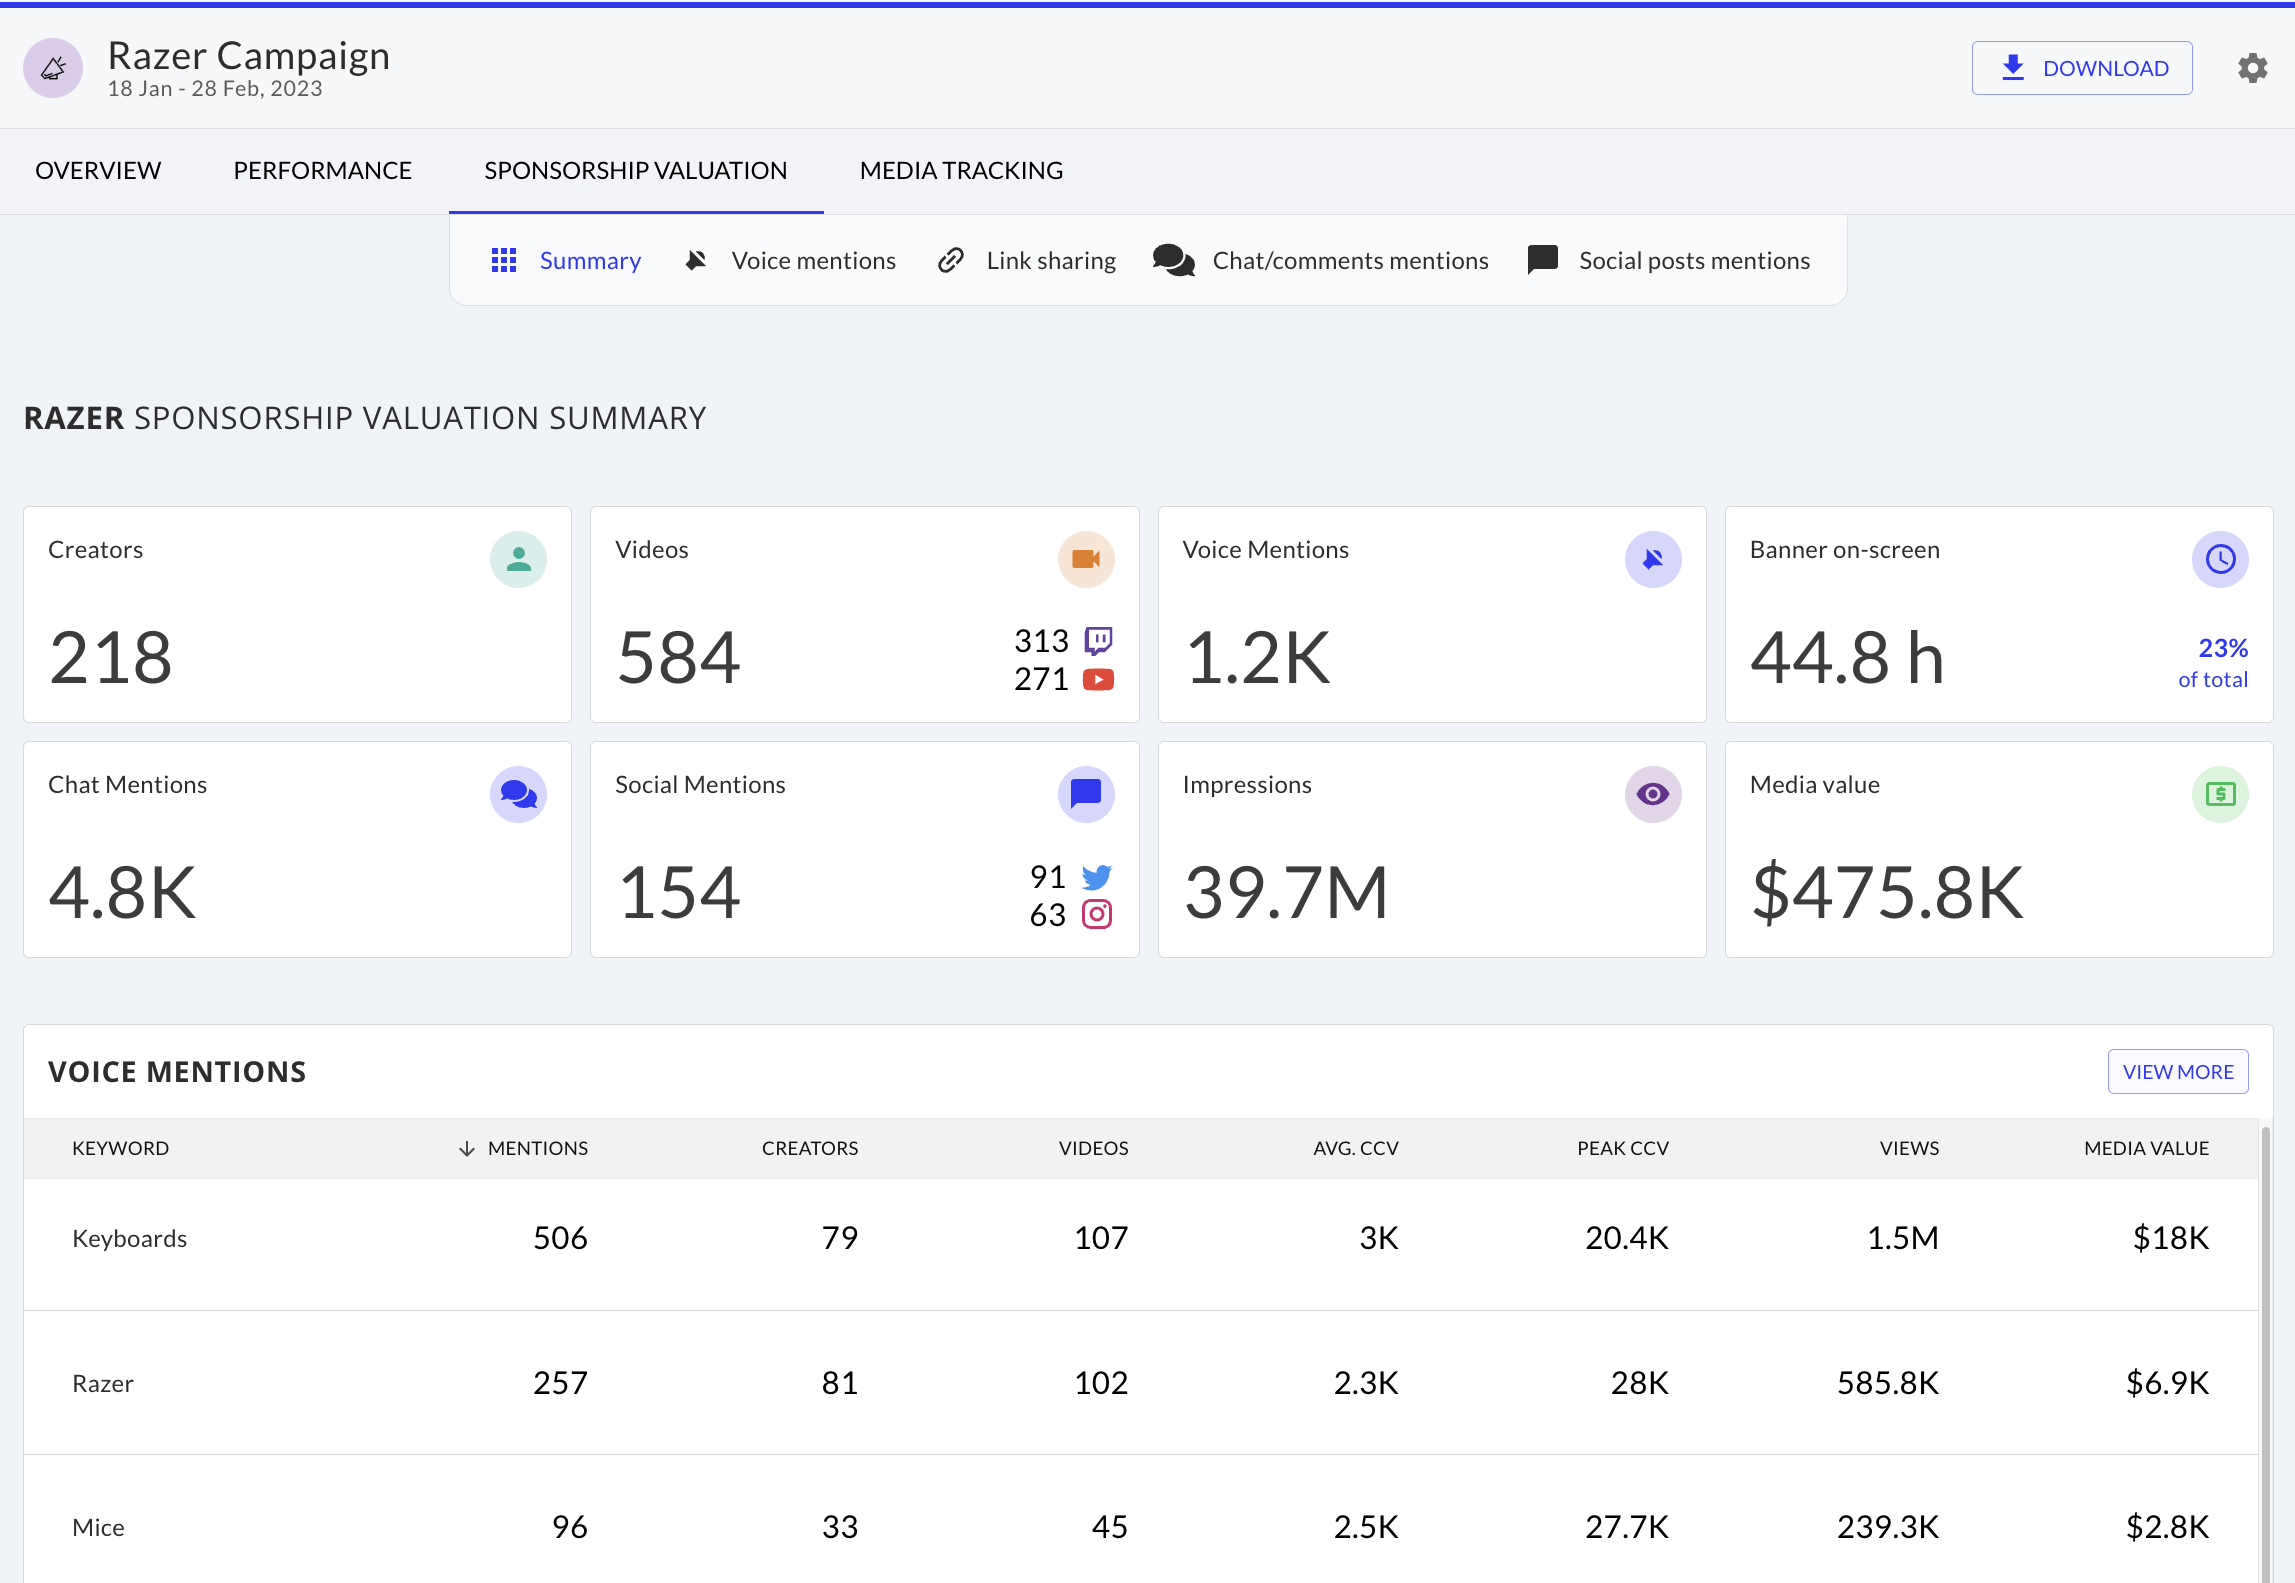Click the Razer Campaign megaphone avatar icon
This screenshot has height=1583, width=2295.
pos(53,68)
